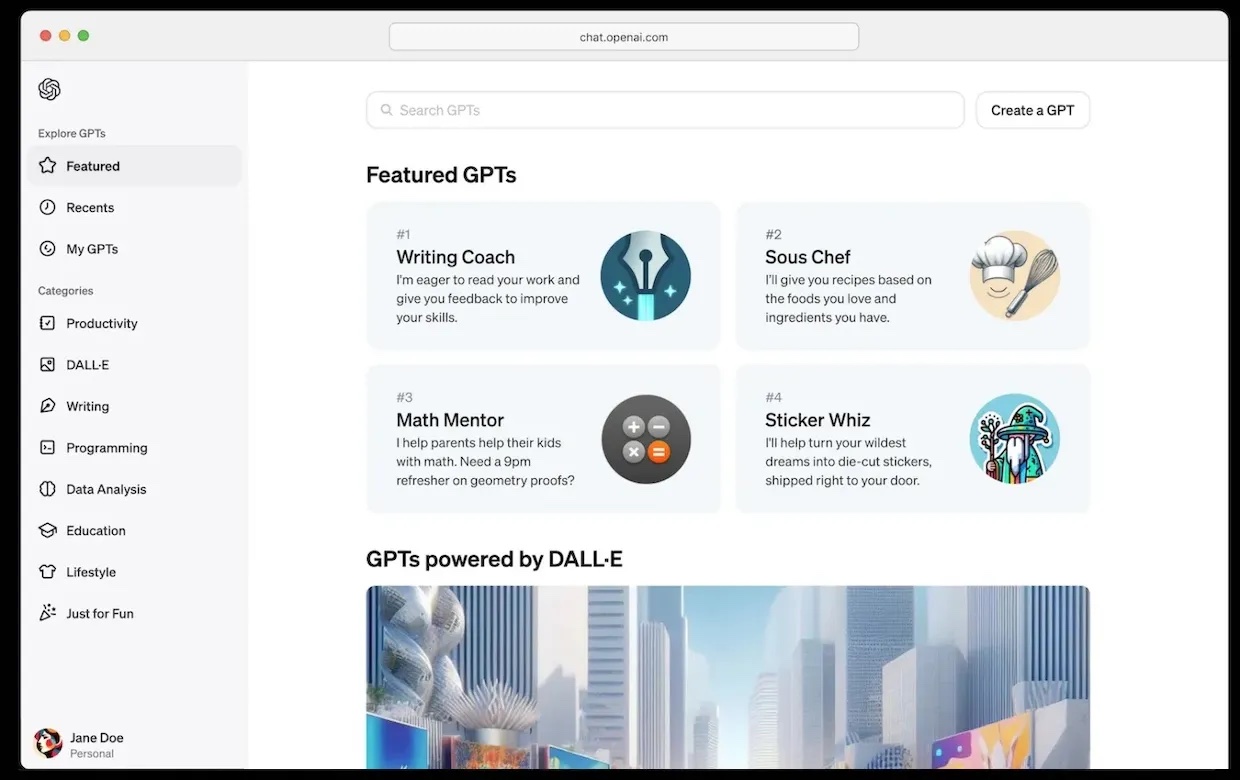
Task: Focus the Search GPTs field
Action: point(665,110)
